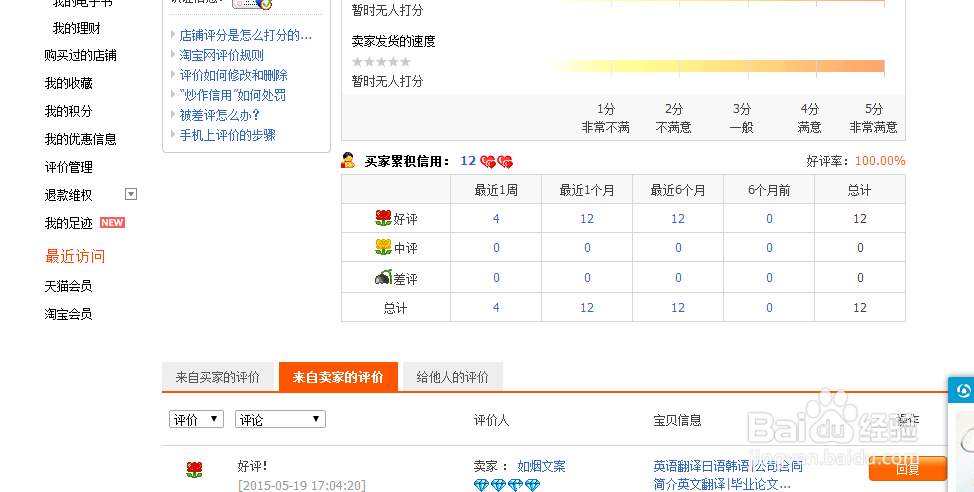Open help link 淘宝网评价规则
974x492 pixels.
point(222,55)
